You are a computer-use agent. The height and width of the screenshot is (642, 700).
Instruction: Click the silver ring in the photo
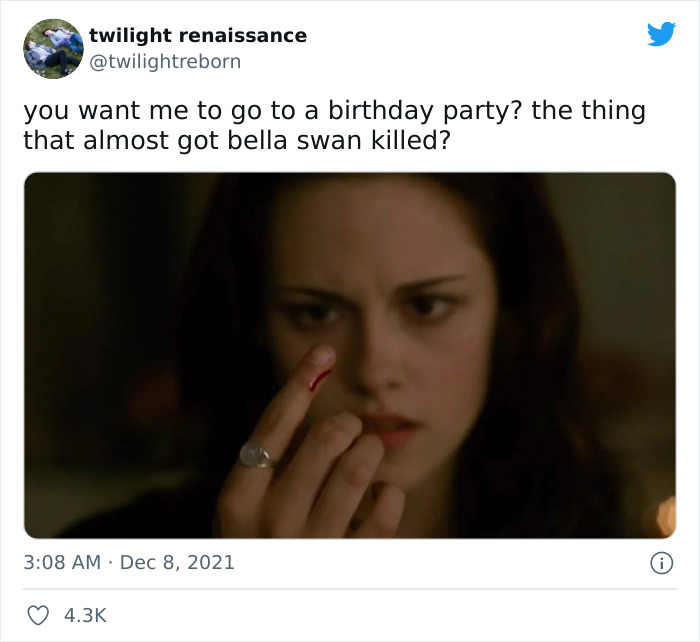click(x=256, y=454)
